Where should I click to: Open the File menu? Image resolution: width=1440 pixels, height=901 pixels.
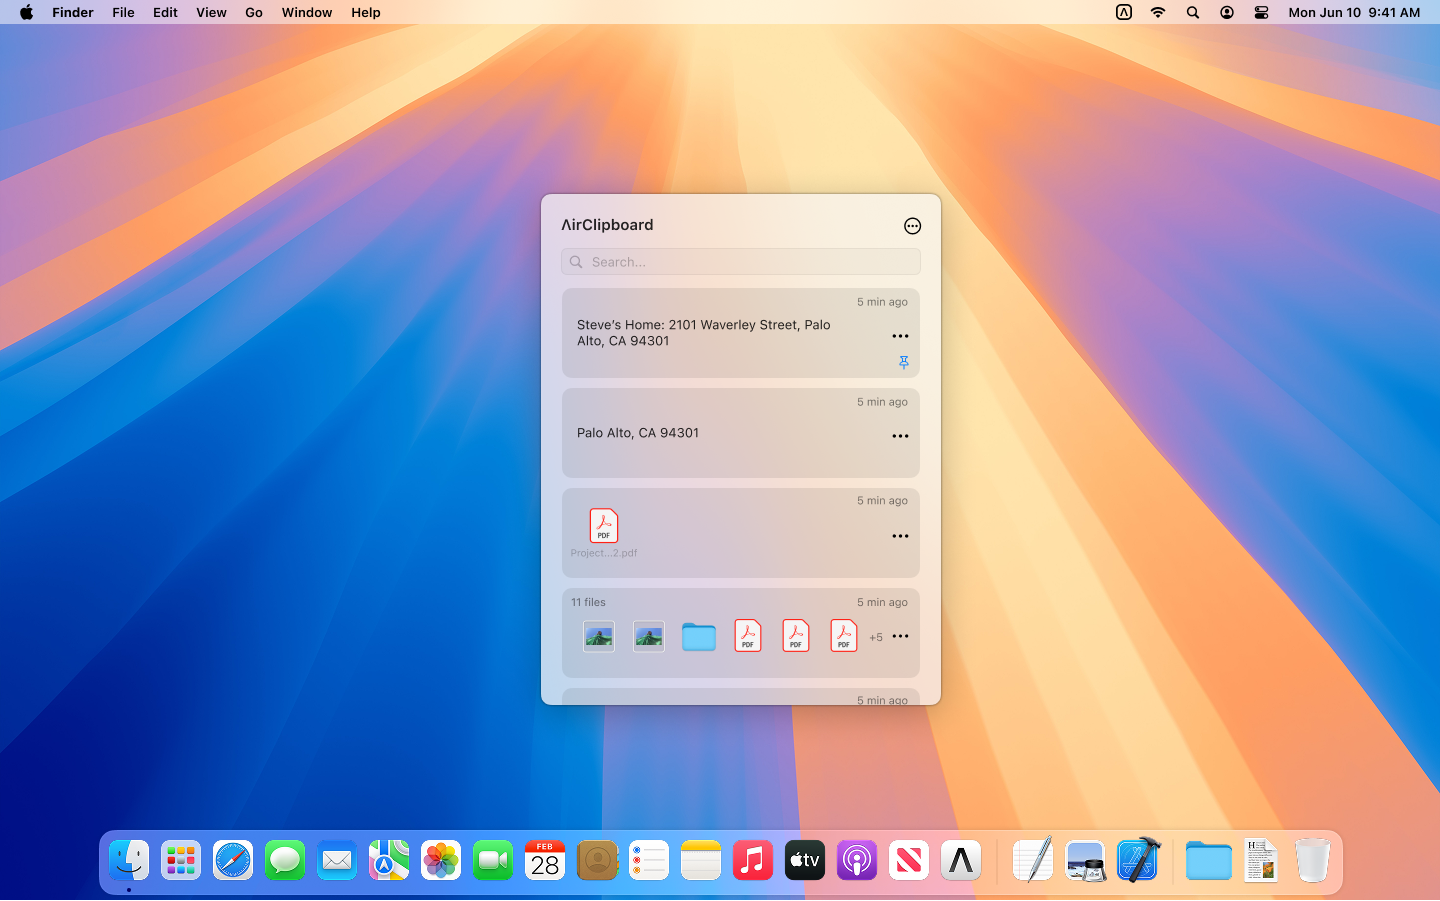tap(123, 12)
